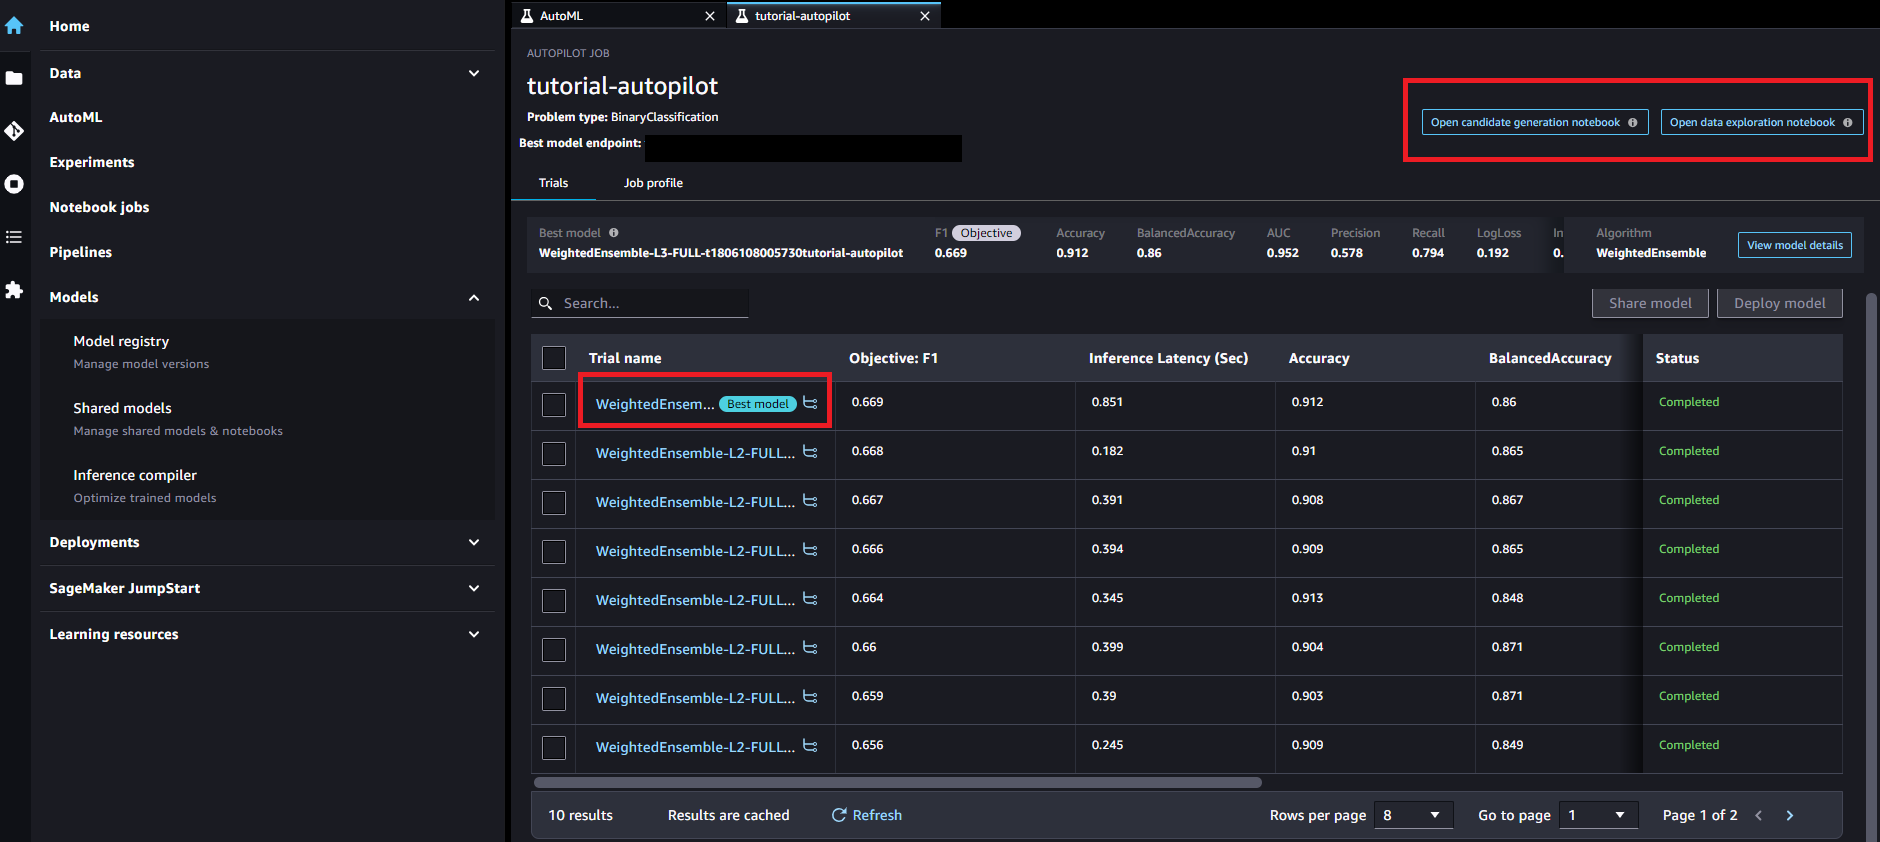The image size is (1880, 842).
Task: Go to the previous results page arrow
Action: (x=1759, y=816)
